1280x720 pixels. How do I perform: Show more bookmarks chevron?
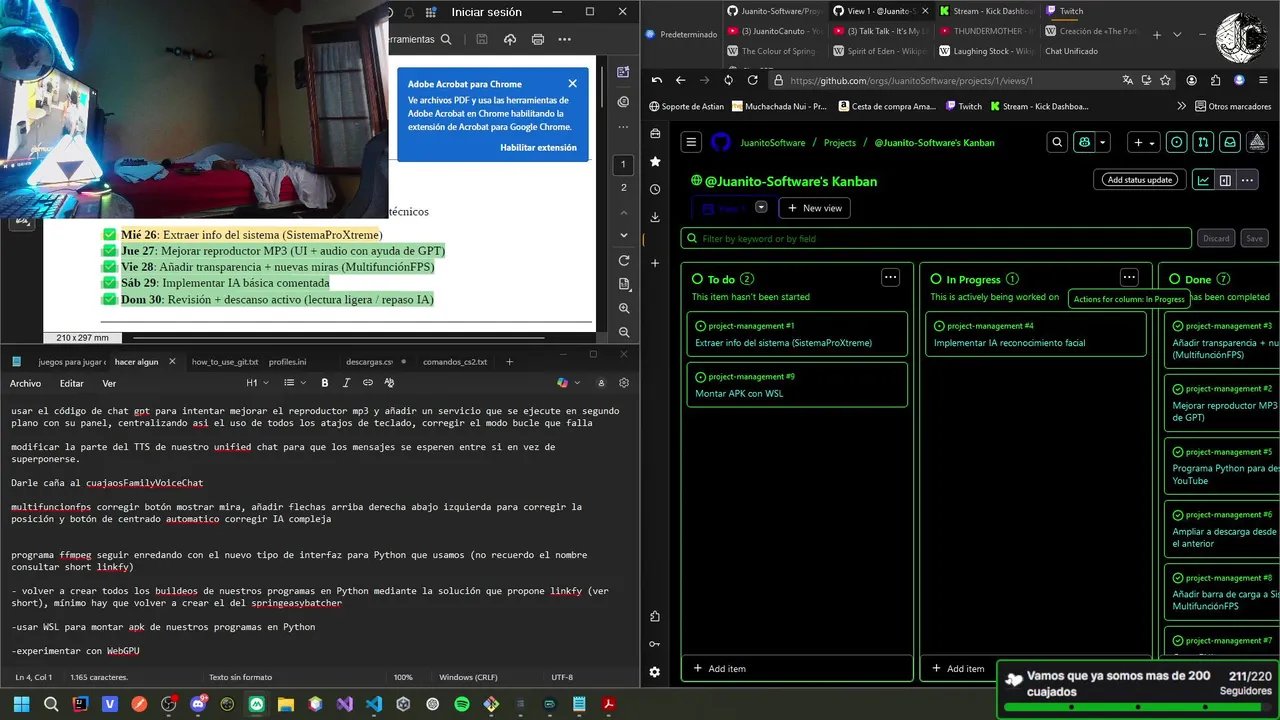(1181, 106)
